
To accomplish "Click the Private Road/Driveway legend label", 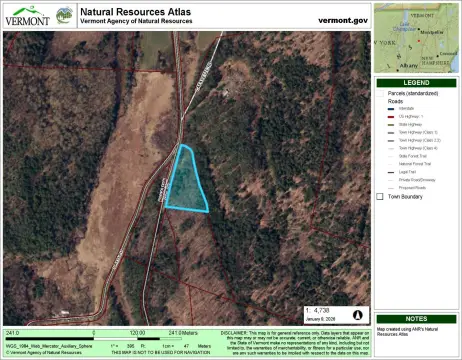I will pos(417,180).
